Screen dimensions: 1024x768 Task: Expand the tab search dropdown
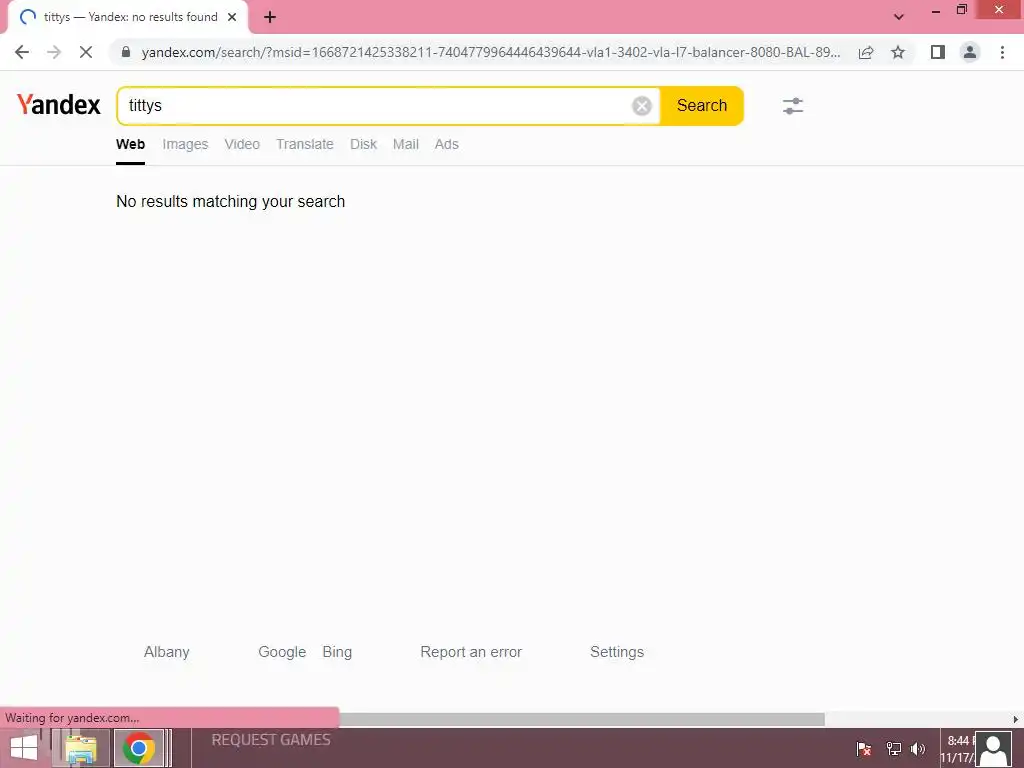click(899, 17)
